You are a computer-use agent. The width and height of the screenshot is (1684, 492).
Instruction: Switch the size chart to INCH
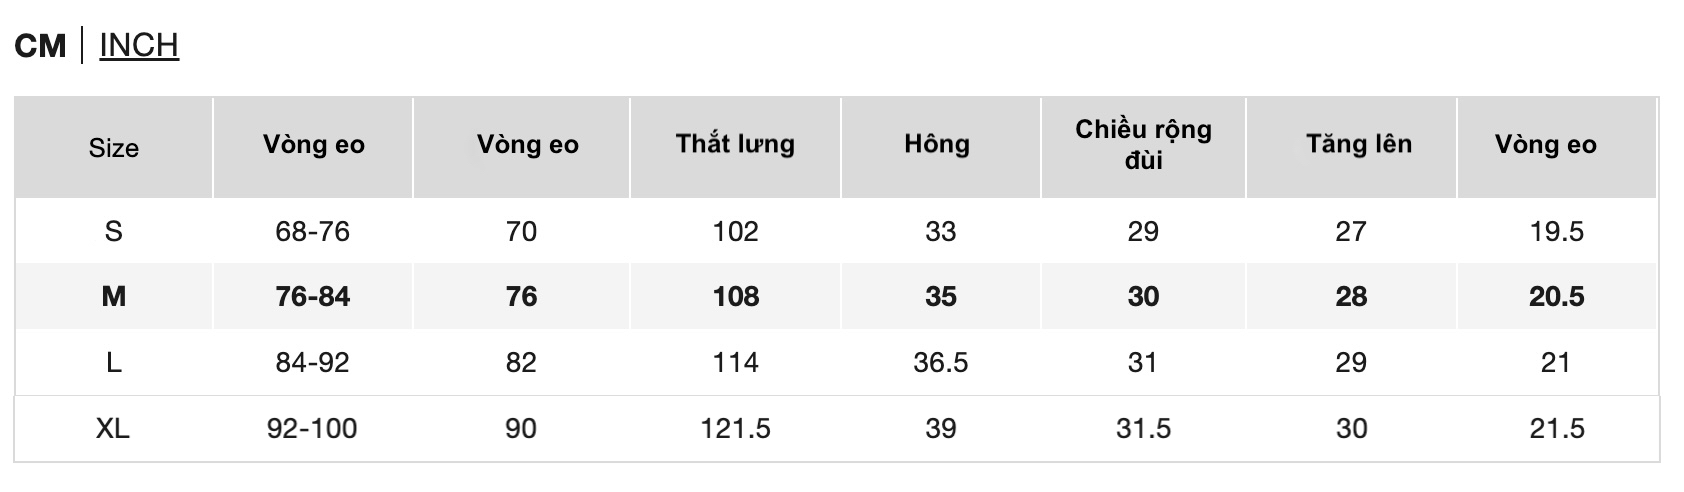point(139,45)
